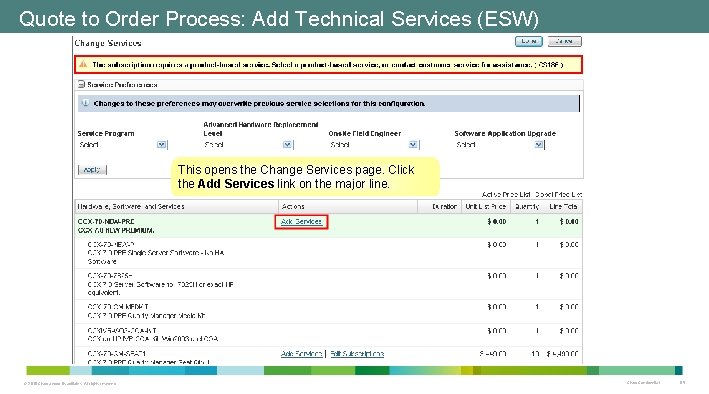The width and height of the screenshot is (709, 394).
Task: Click the info icon in the blue notice bar
Action: click(x=85, y=103)
